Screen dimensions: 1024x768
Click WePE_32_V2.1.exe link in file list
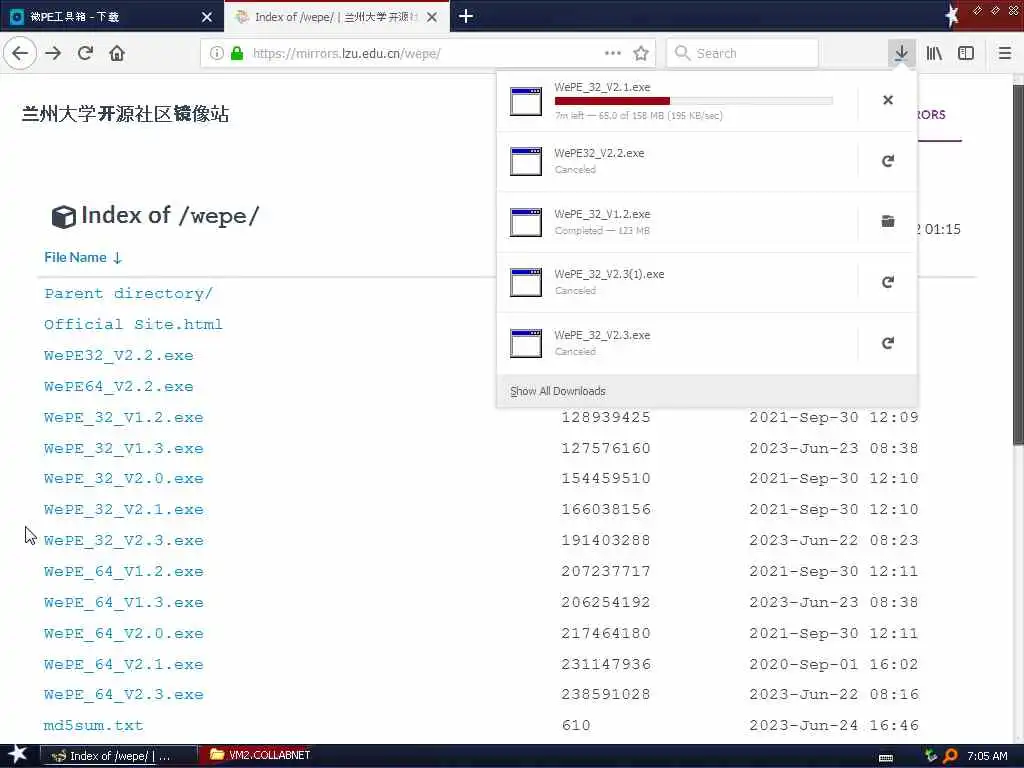coord(123,509)
